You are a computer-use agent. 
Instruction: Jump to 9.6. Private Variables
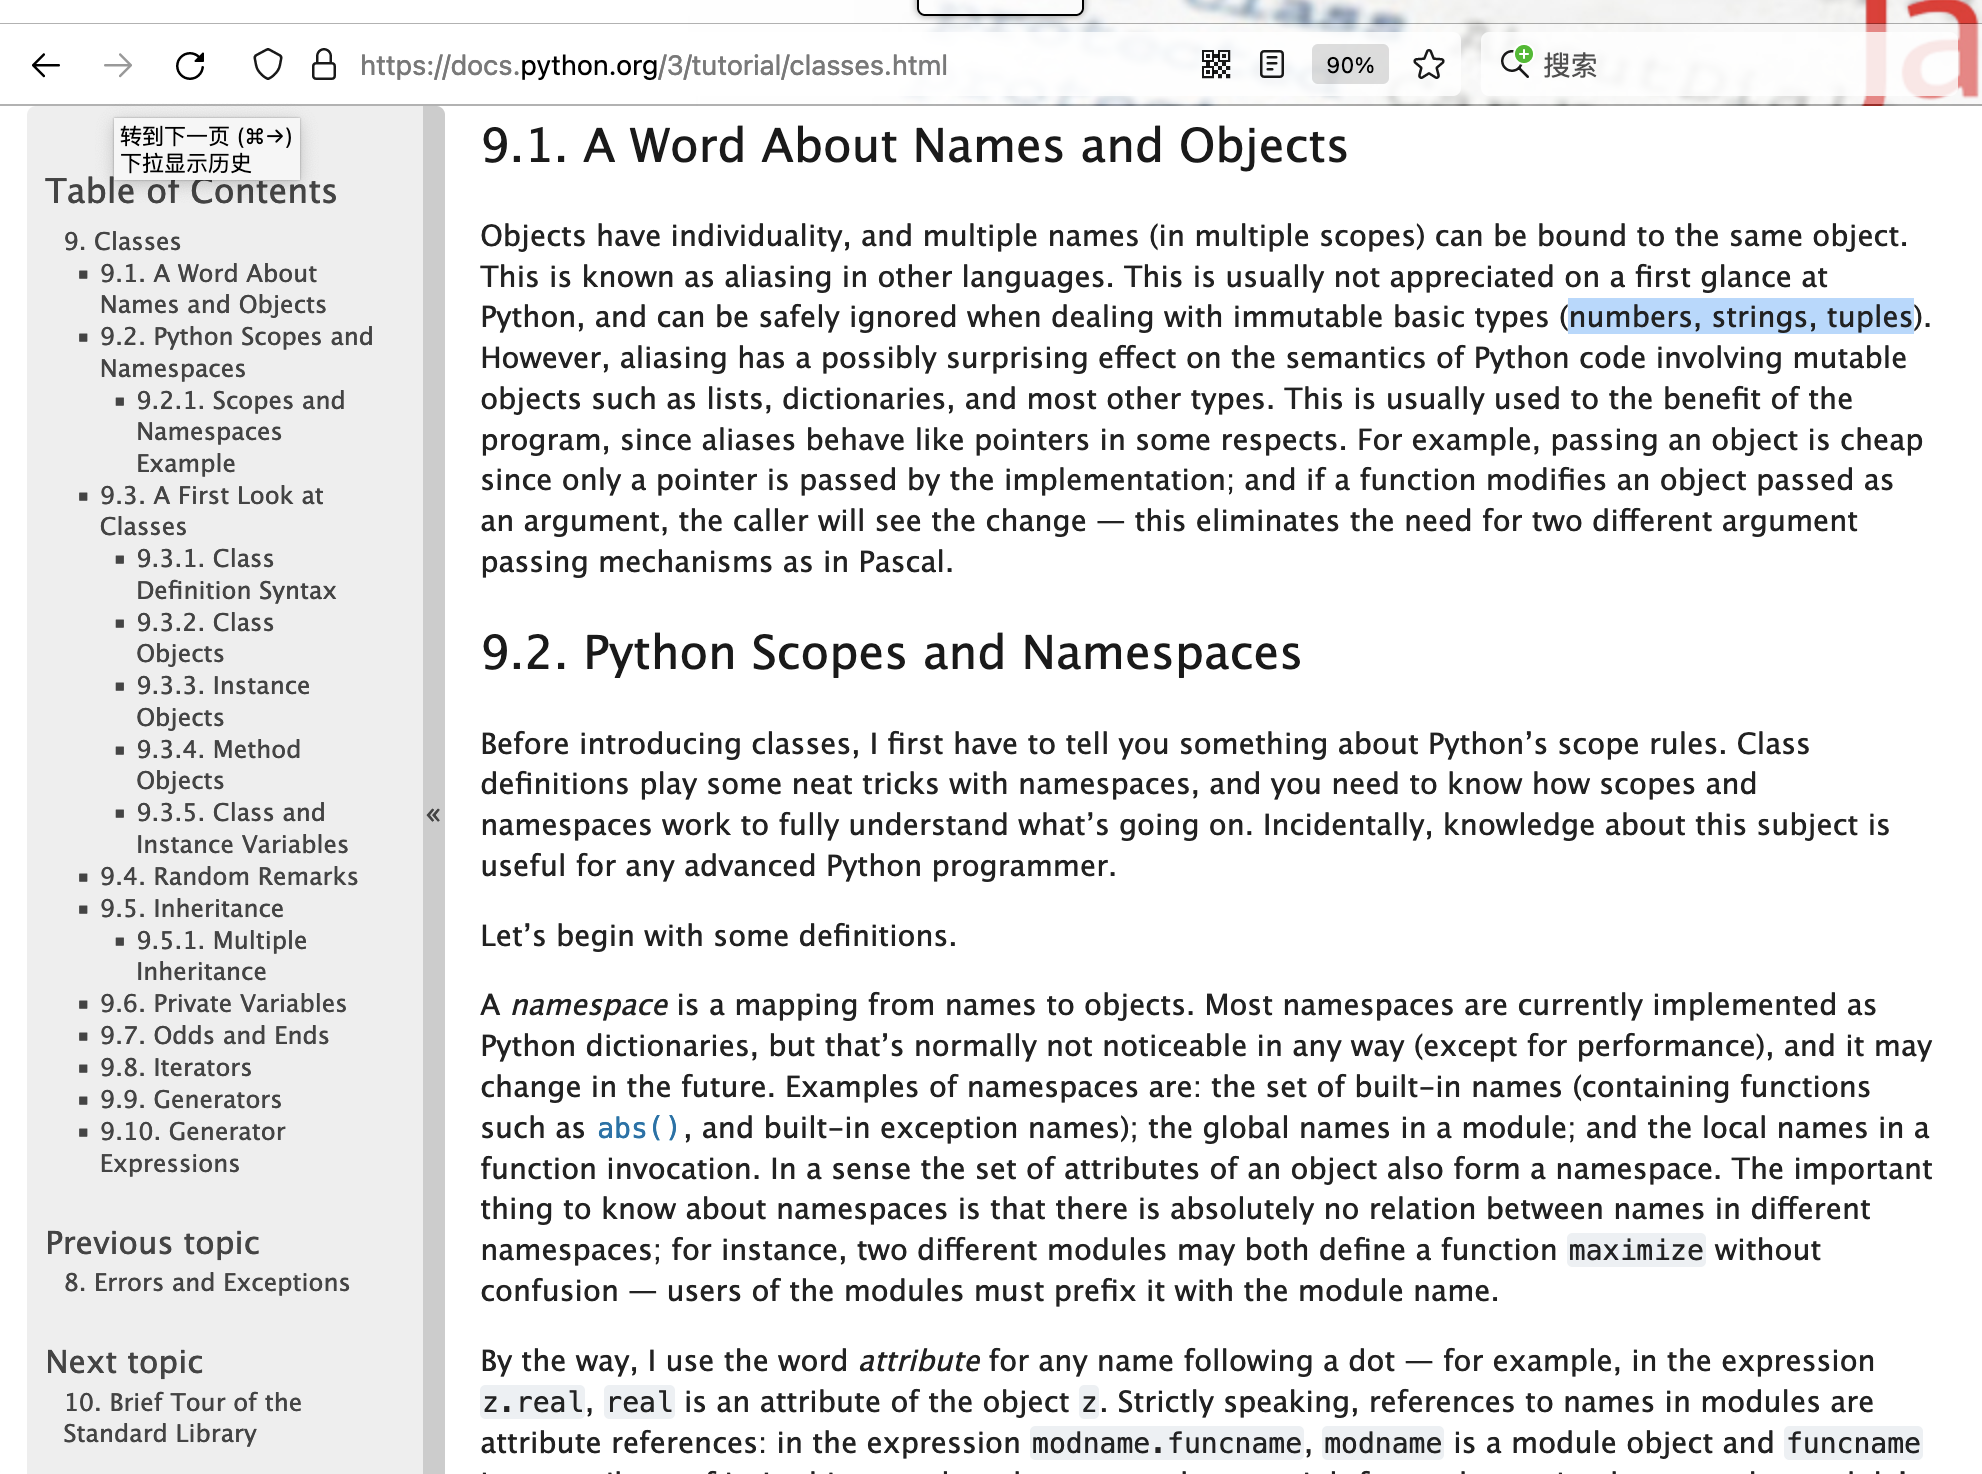click(x=223, y=1003)
